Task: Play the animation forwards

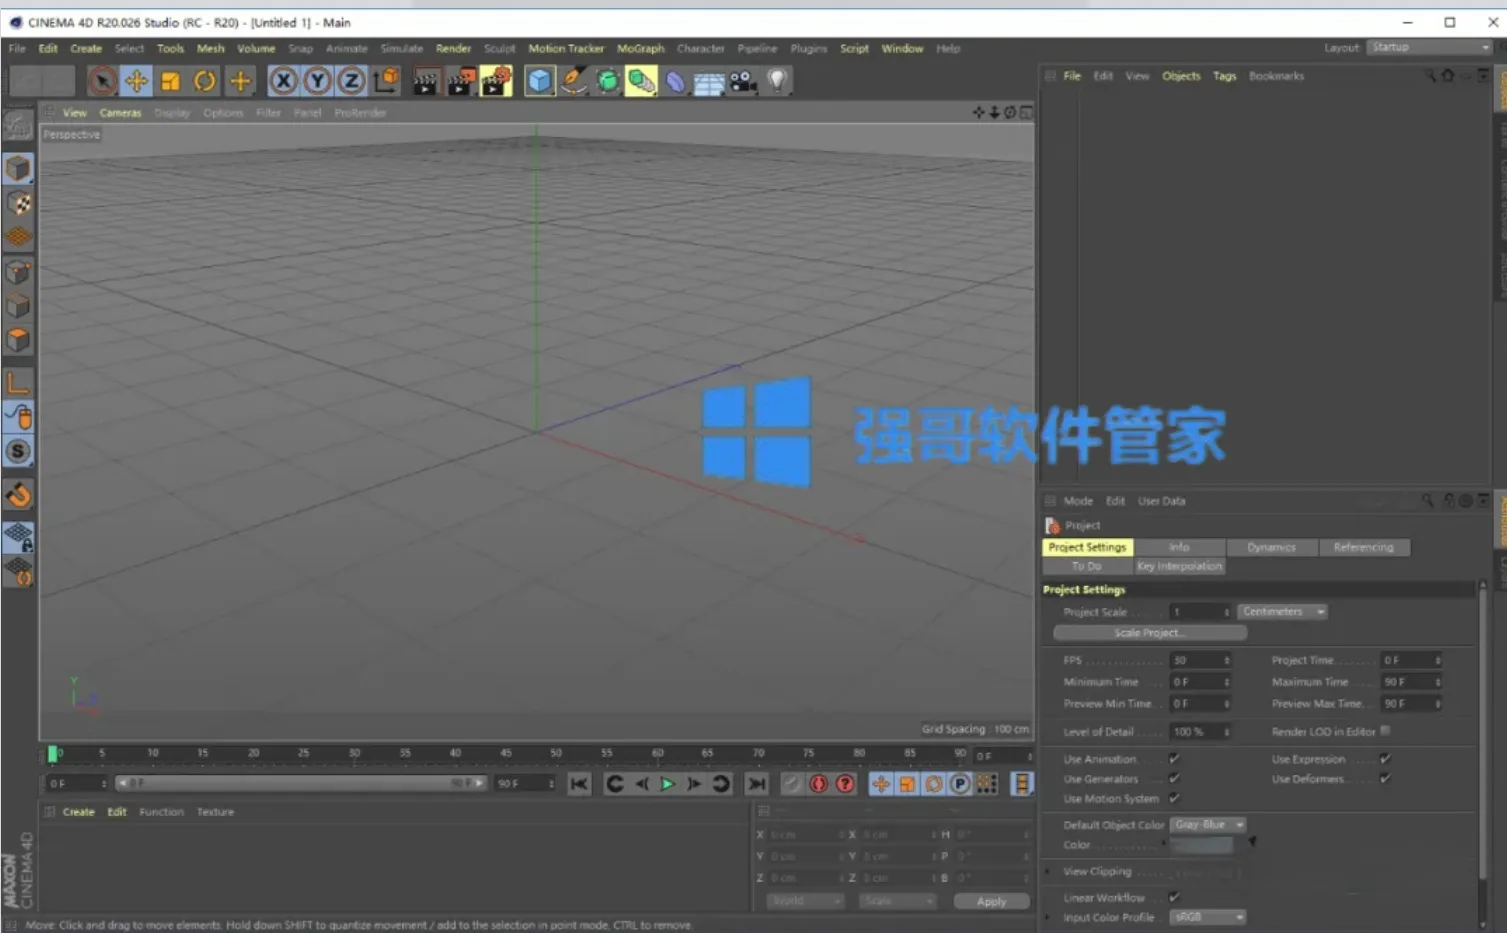Action: [667, 784]
